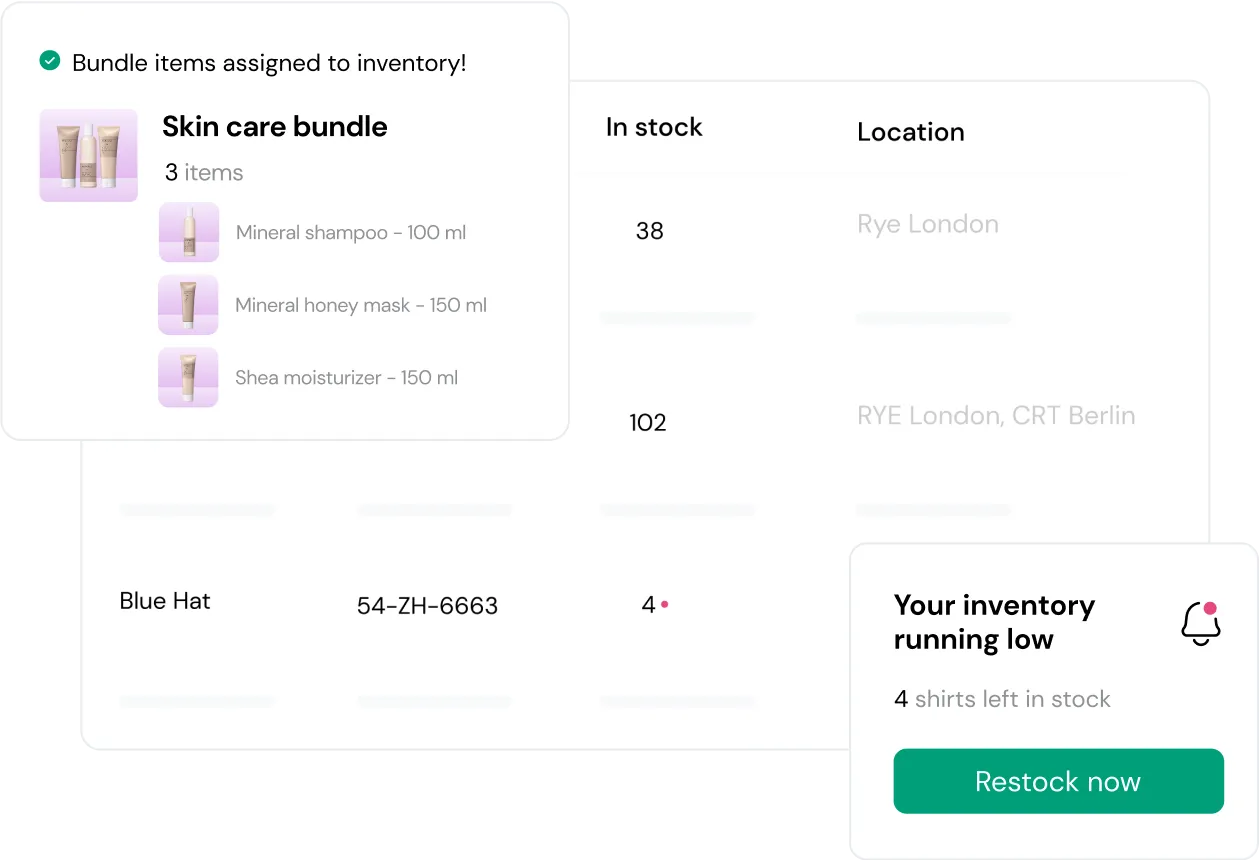Select the Rye London location cell

[927, 224]
